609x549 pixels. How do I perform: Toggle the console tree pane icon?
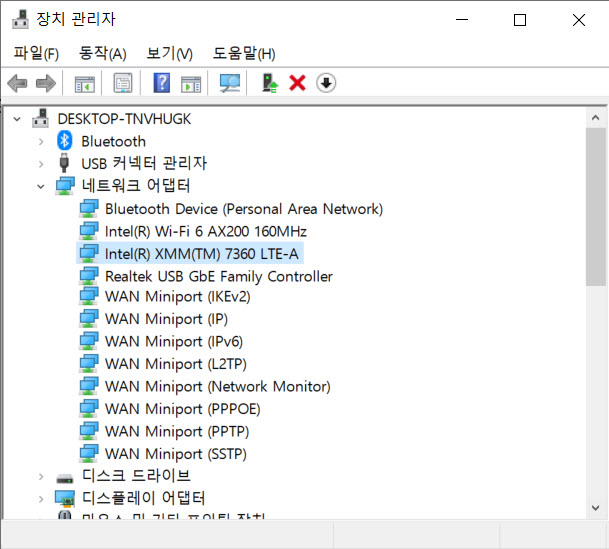tap(84, 83)
